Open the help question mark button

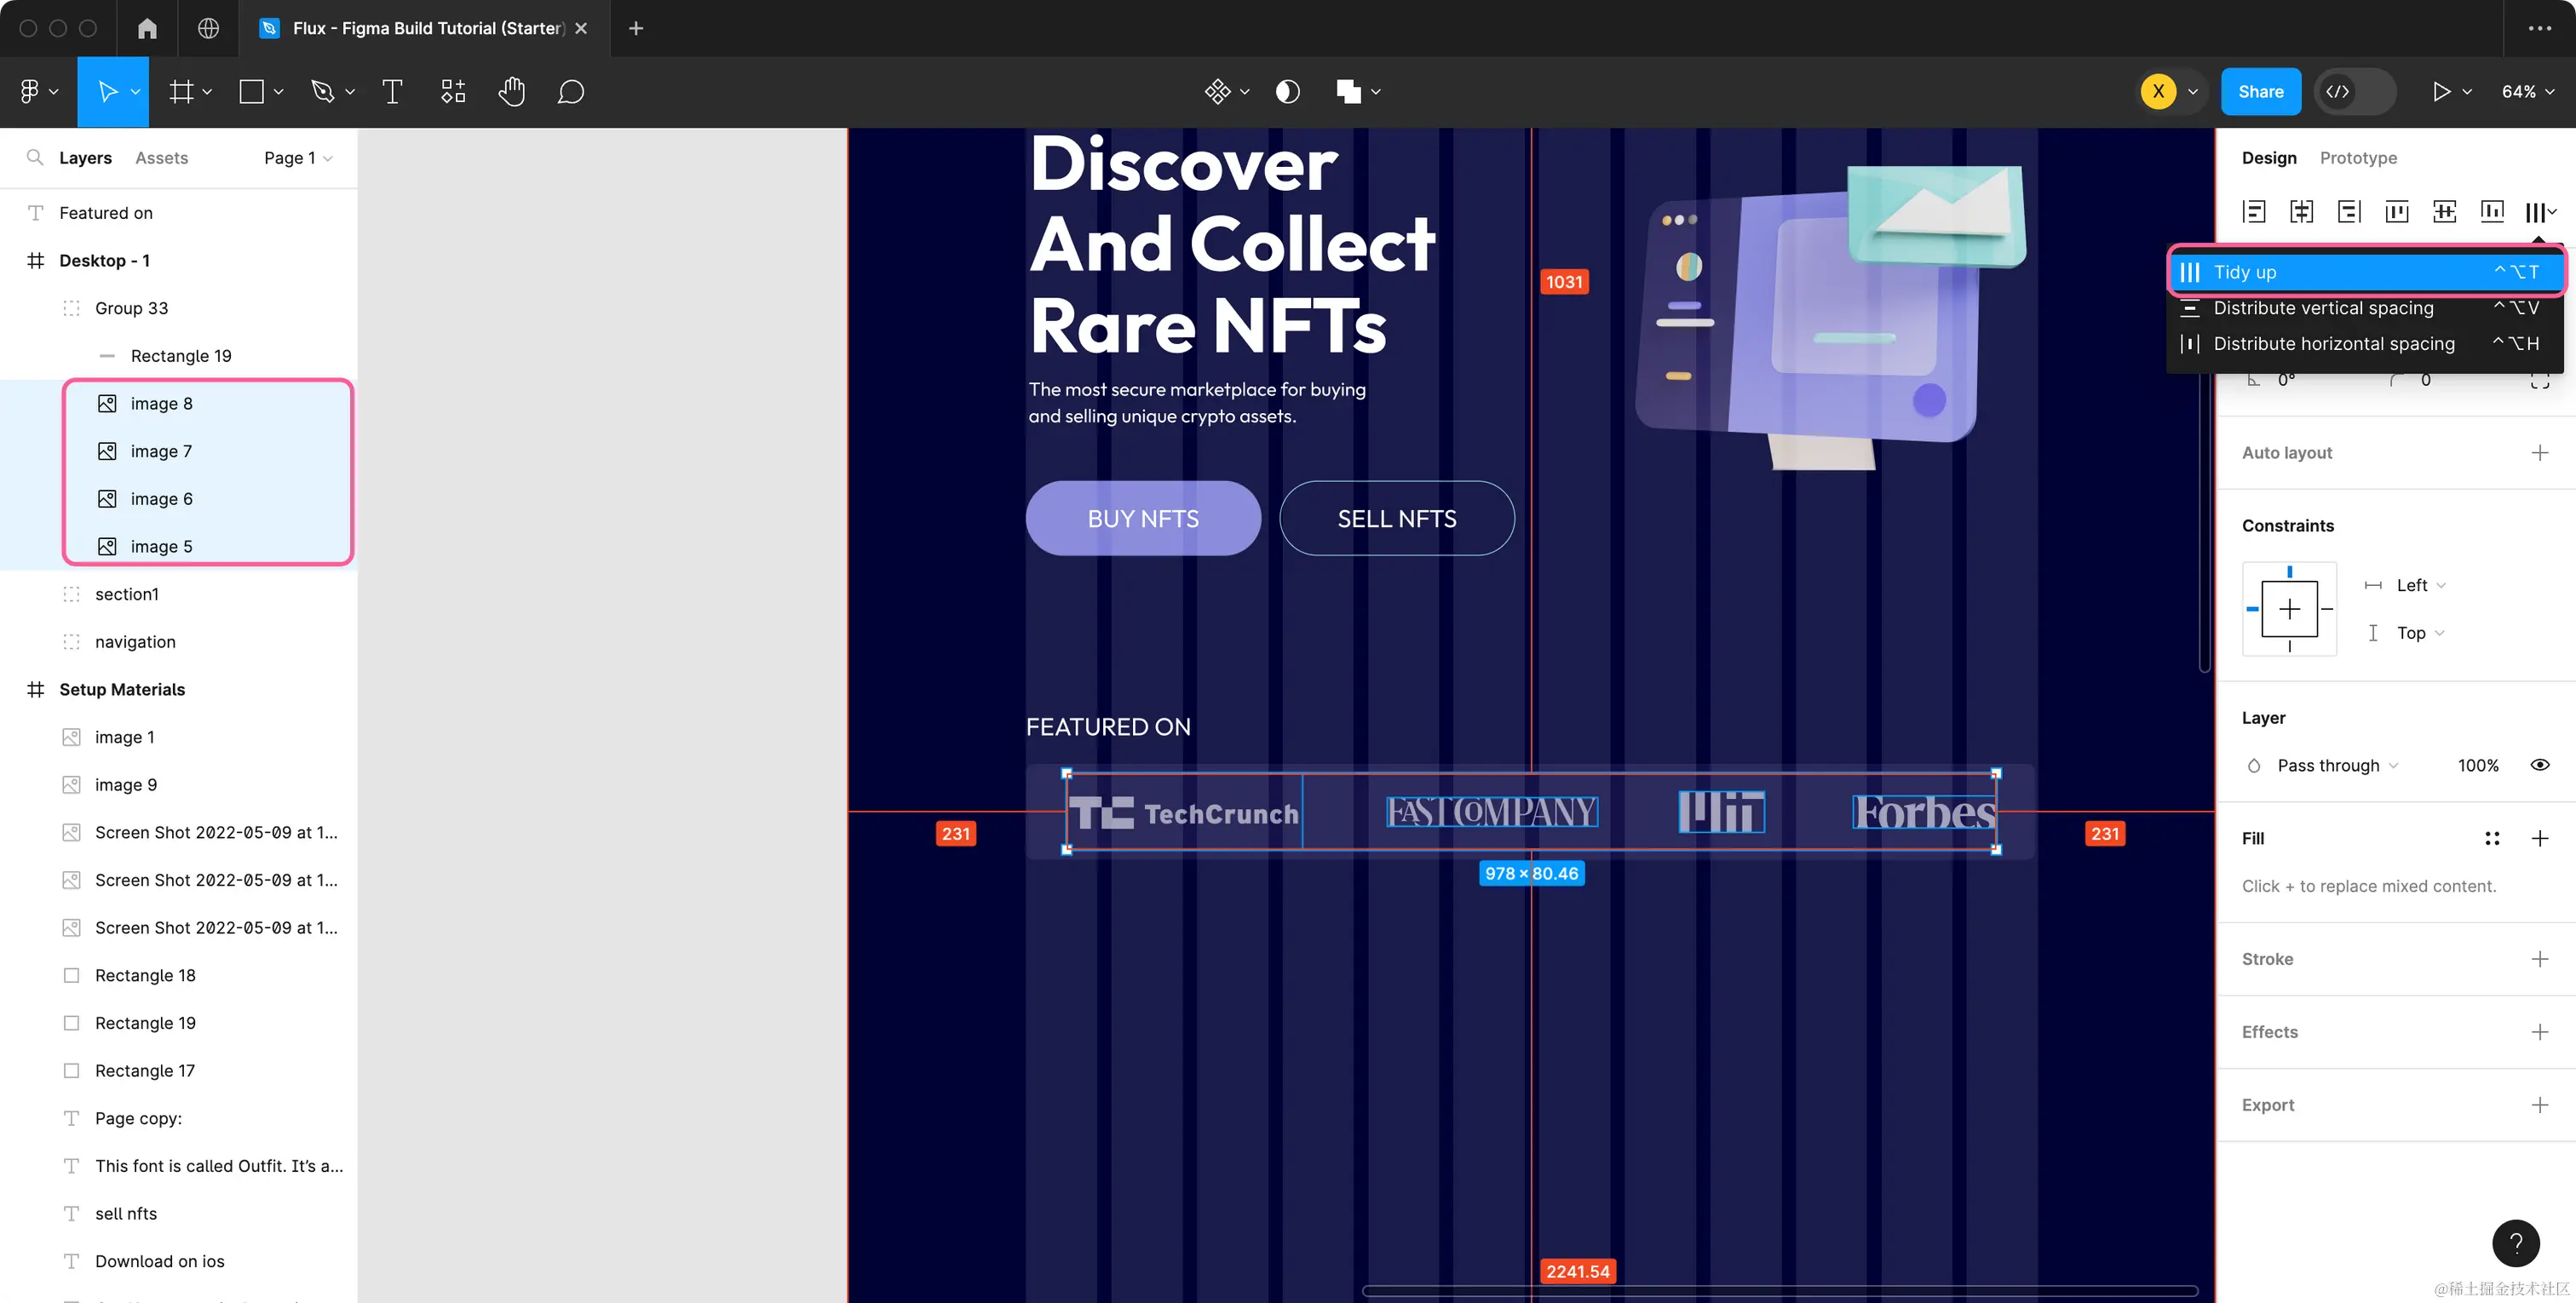tap(2515, 1243)
